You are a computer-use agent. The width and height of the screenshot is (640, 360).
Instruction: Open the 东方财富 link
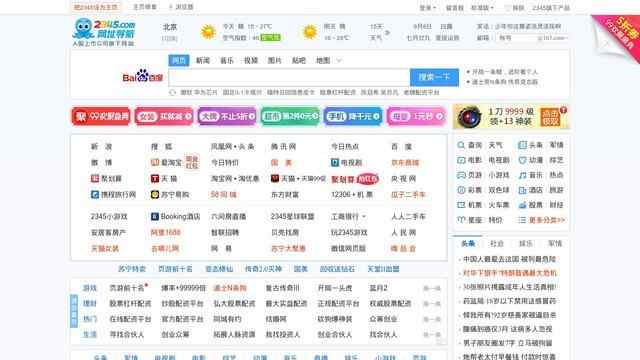click(x=285, y=195)
